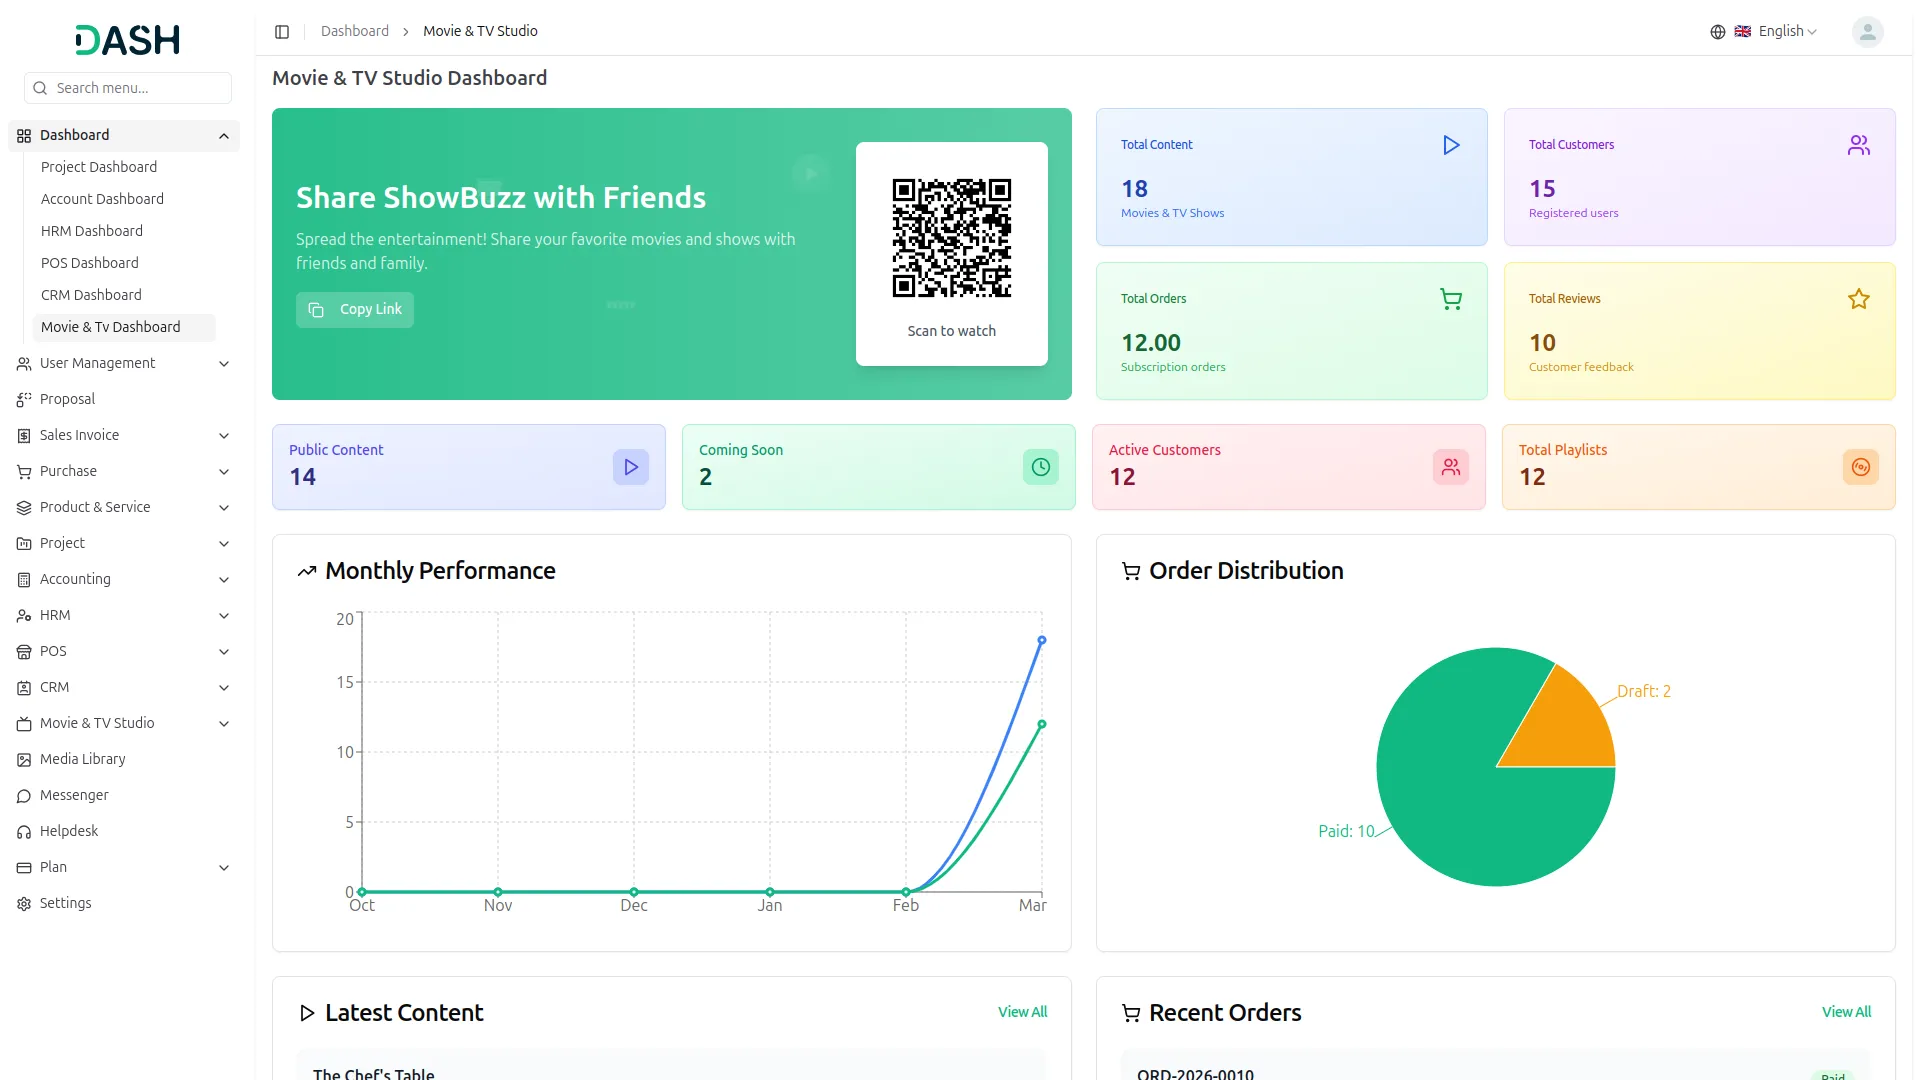This screenshot has height=1080, width=1920.
Task: Click the Total Playlists icon
Action: 1860,467
